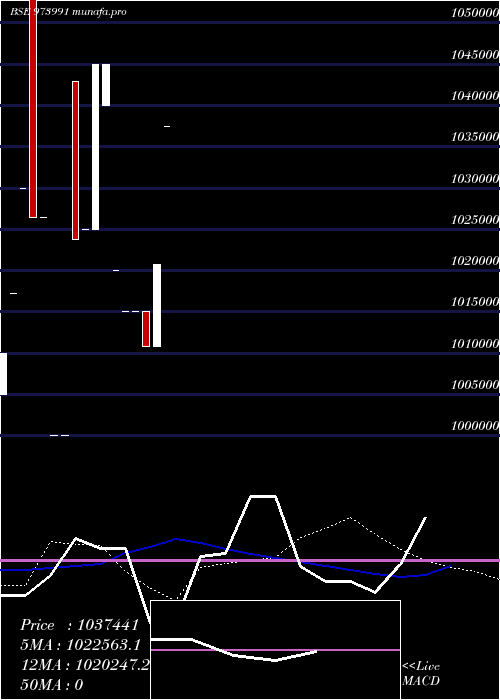Image resolution: width=500 pixels, height=700 pixels.
Task: Select the red candle topping near 1043000
Action: pos(75,160)
